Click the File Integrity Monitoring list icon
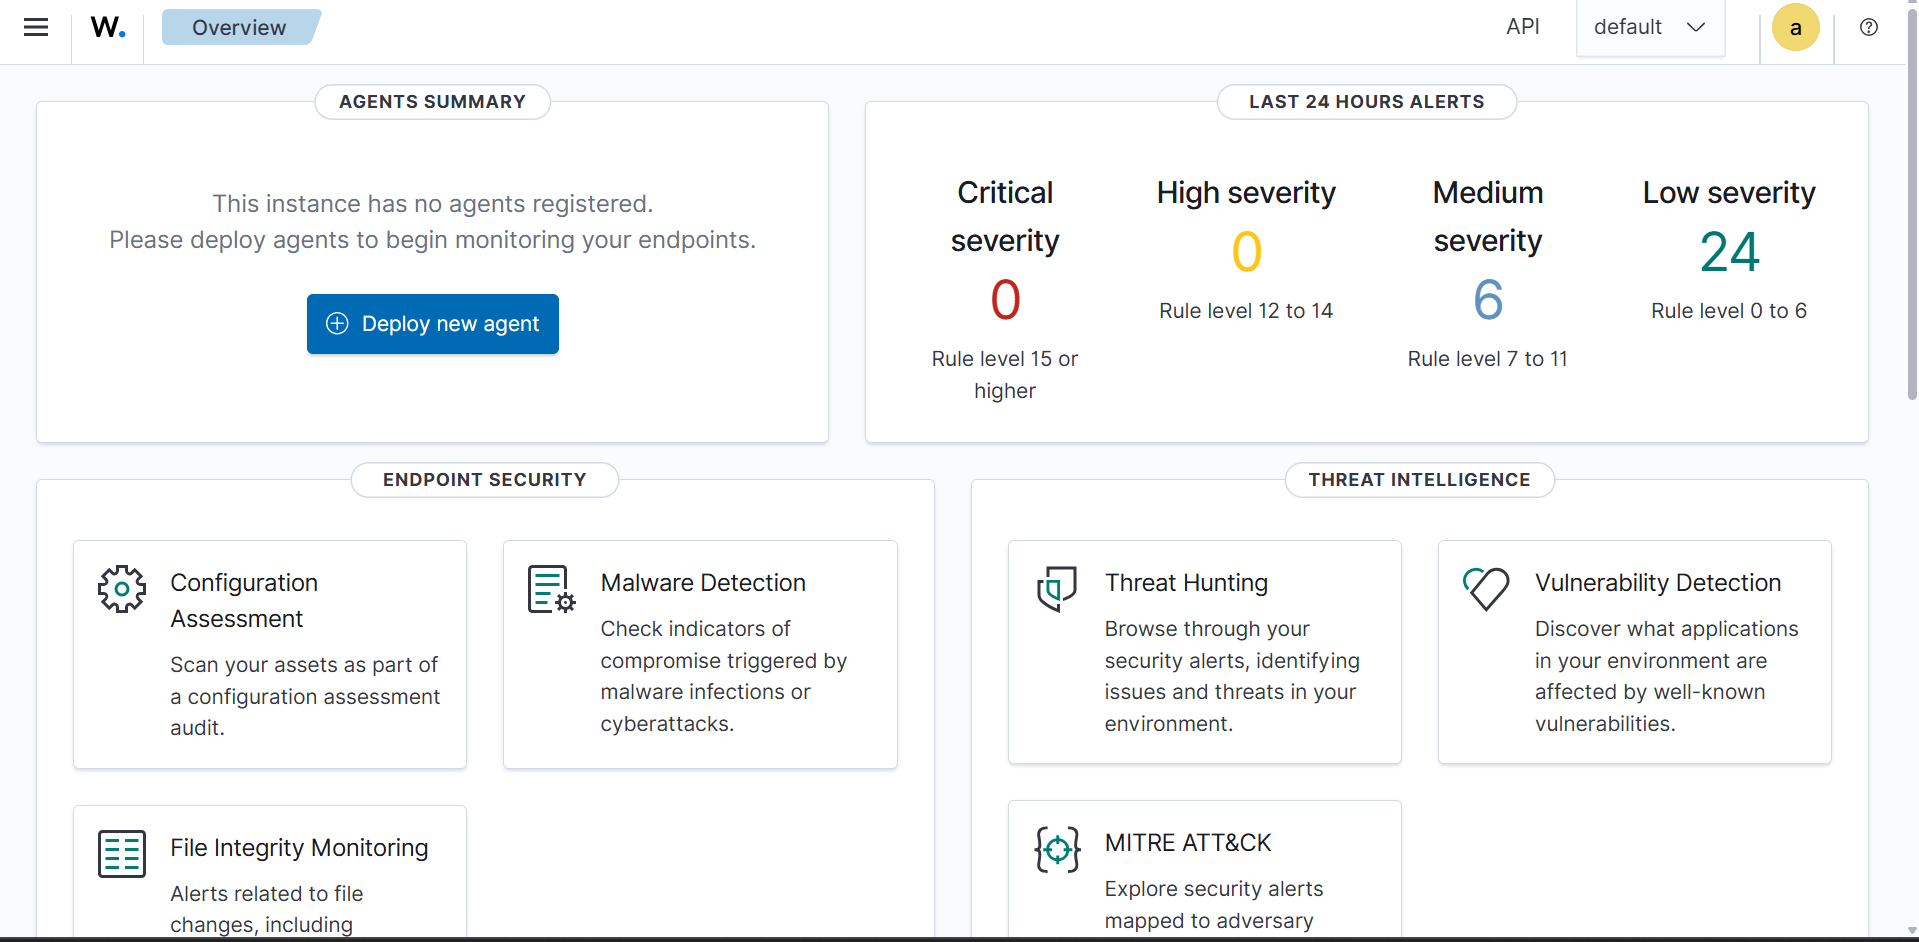 pyautogui.click(x=122, y=854)
